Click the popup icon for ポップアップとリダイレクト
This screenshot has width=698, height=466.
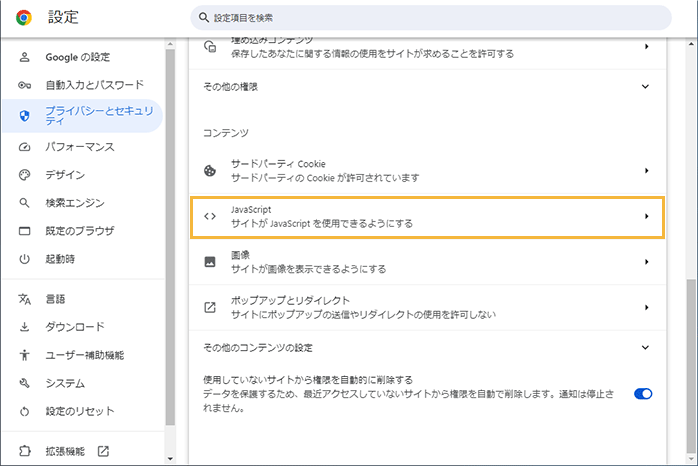(x=210, y=307)
